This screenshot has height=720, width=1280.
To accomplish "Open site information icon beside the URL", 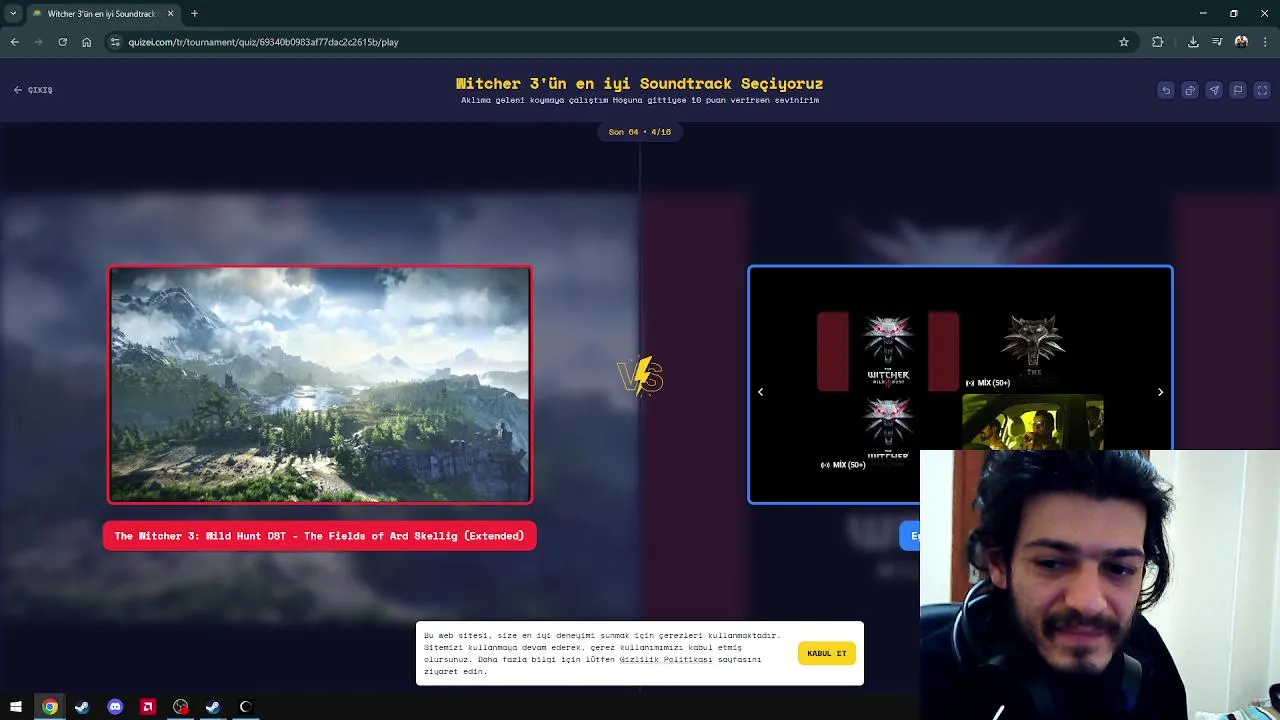I will pyautogui.click(x=115, y=42).
